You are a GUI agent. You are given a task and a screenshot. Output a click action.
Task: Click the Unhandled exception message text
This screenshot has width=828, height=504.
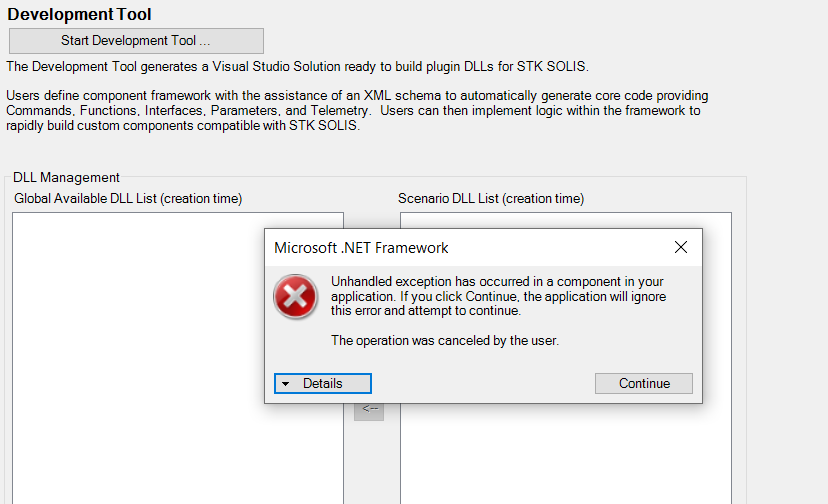tap(498, 296)
